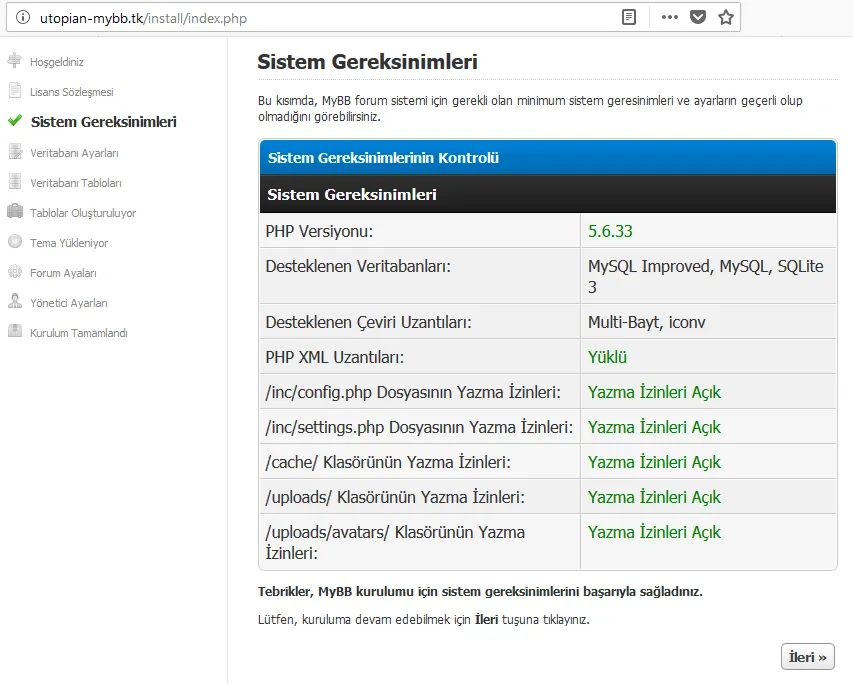Click the Sistem Gereksinimleri page heading
Screen dimensions: 853x684
[x=367, y=62]
